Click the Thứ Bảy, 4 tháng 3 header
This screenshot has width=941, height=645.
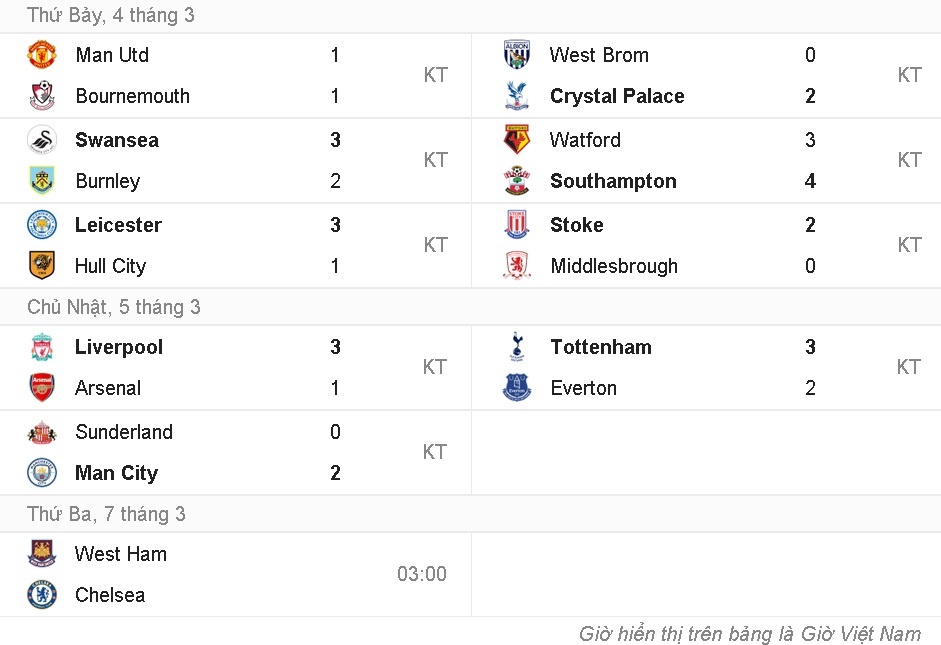(x=111, y=15)
